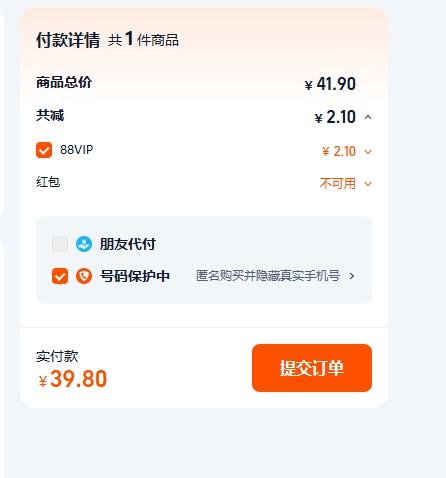446x478 pixels.
Task: Click the 88VIP orange ¥2.10 amount
Action: point(339,151)
